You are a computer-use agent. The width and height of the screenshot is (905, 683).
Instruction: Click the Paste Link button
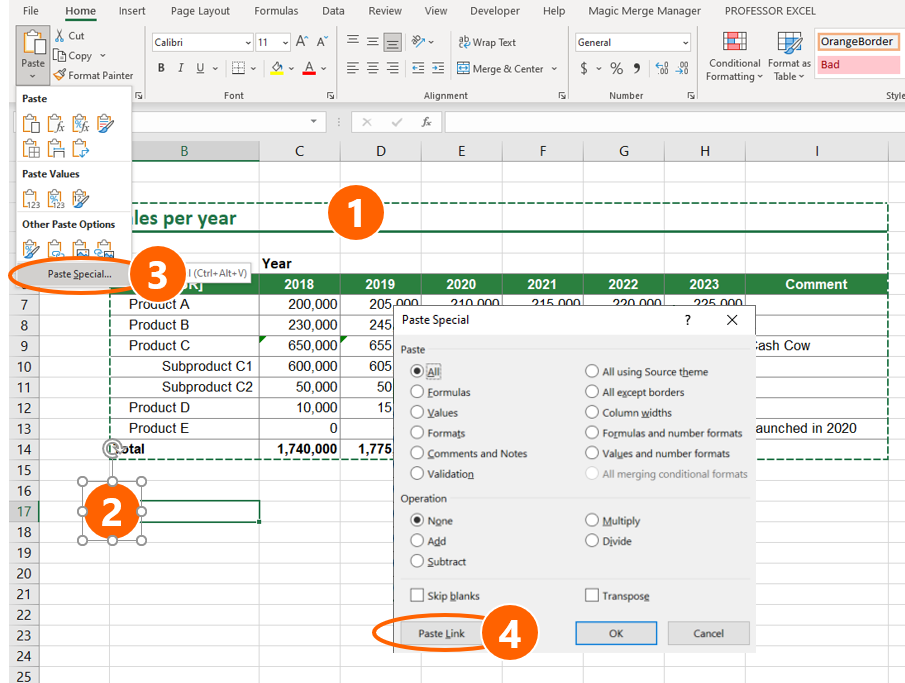click(x=441, y=633)
